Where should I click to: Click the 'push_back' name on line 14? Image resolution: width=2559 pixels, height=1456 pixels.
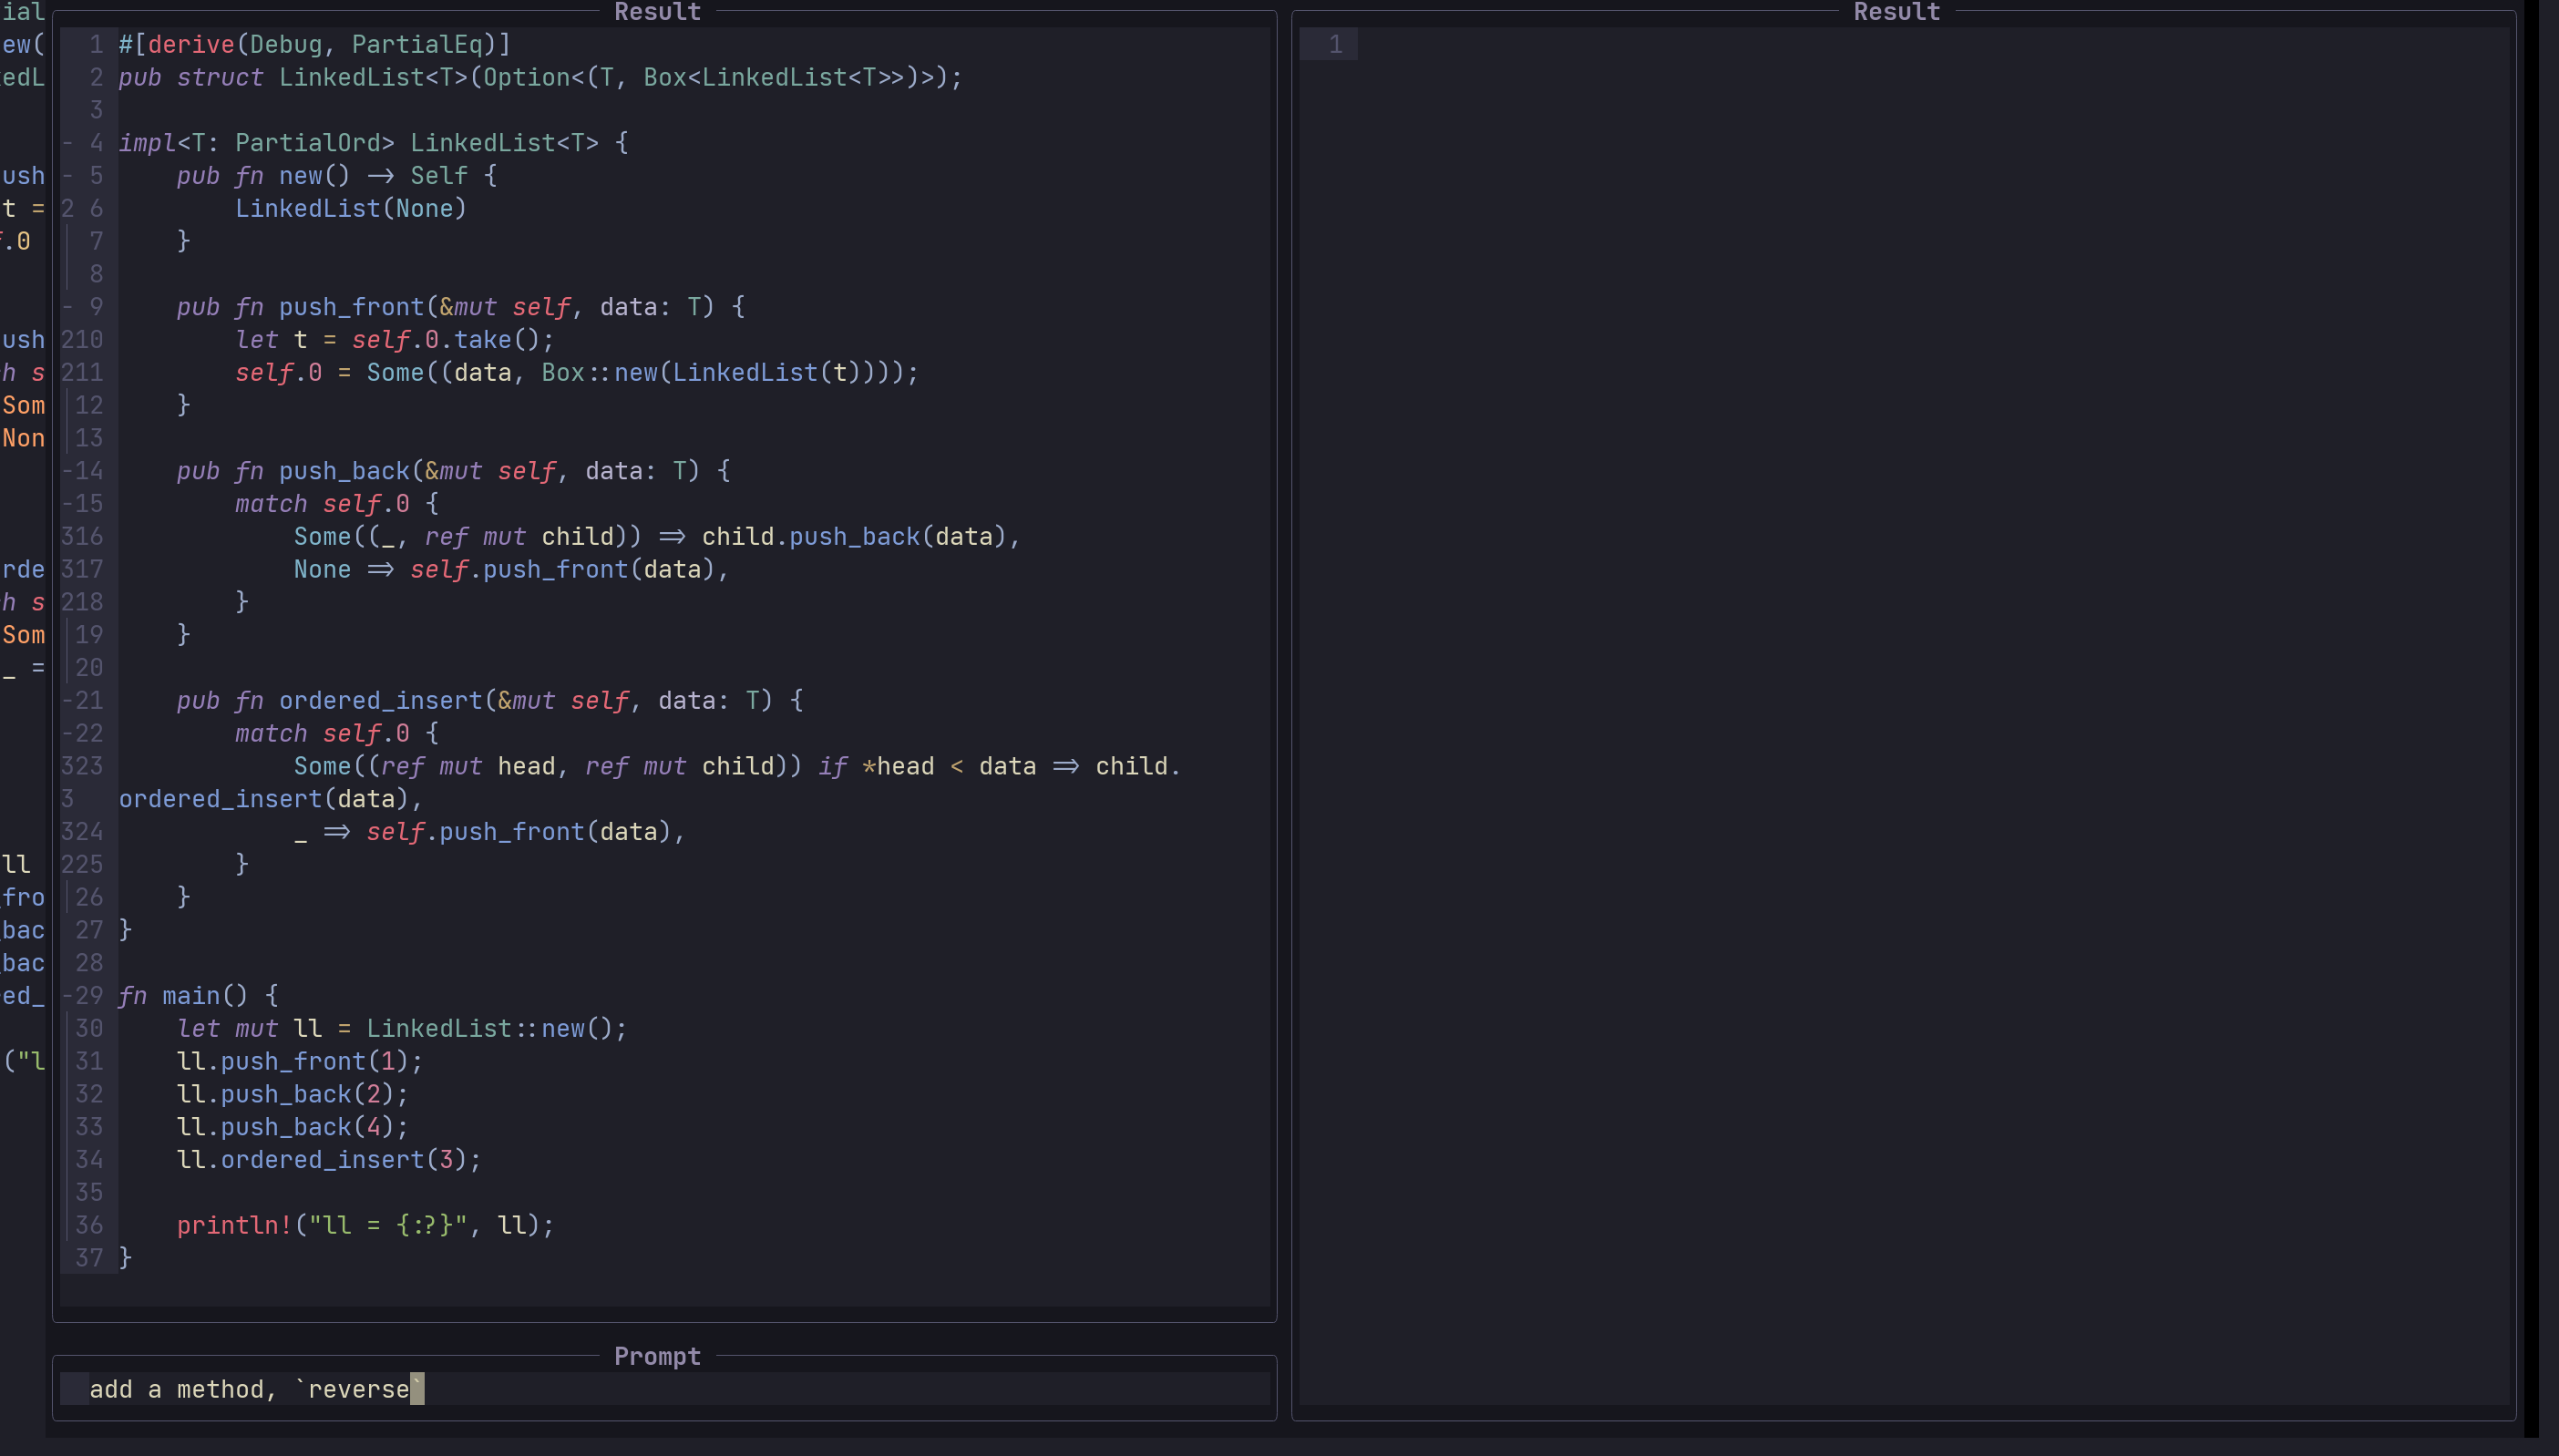pos(344,471)
